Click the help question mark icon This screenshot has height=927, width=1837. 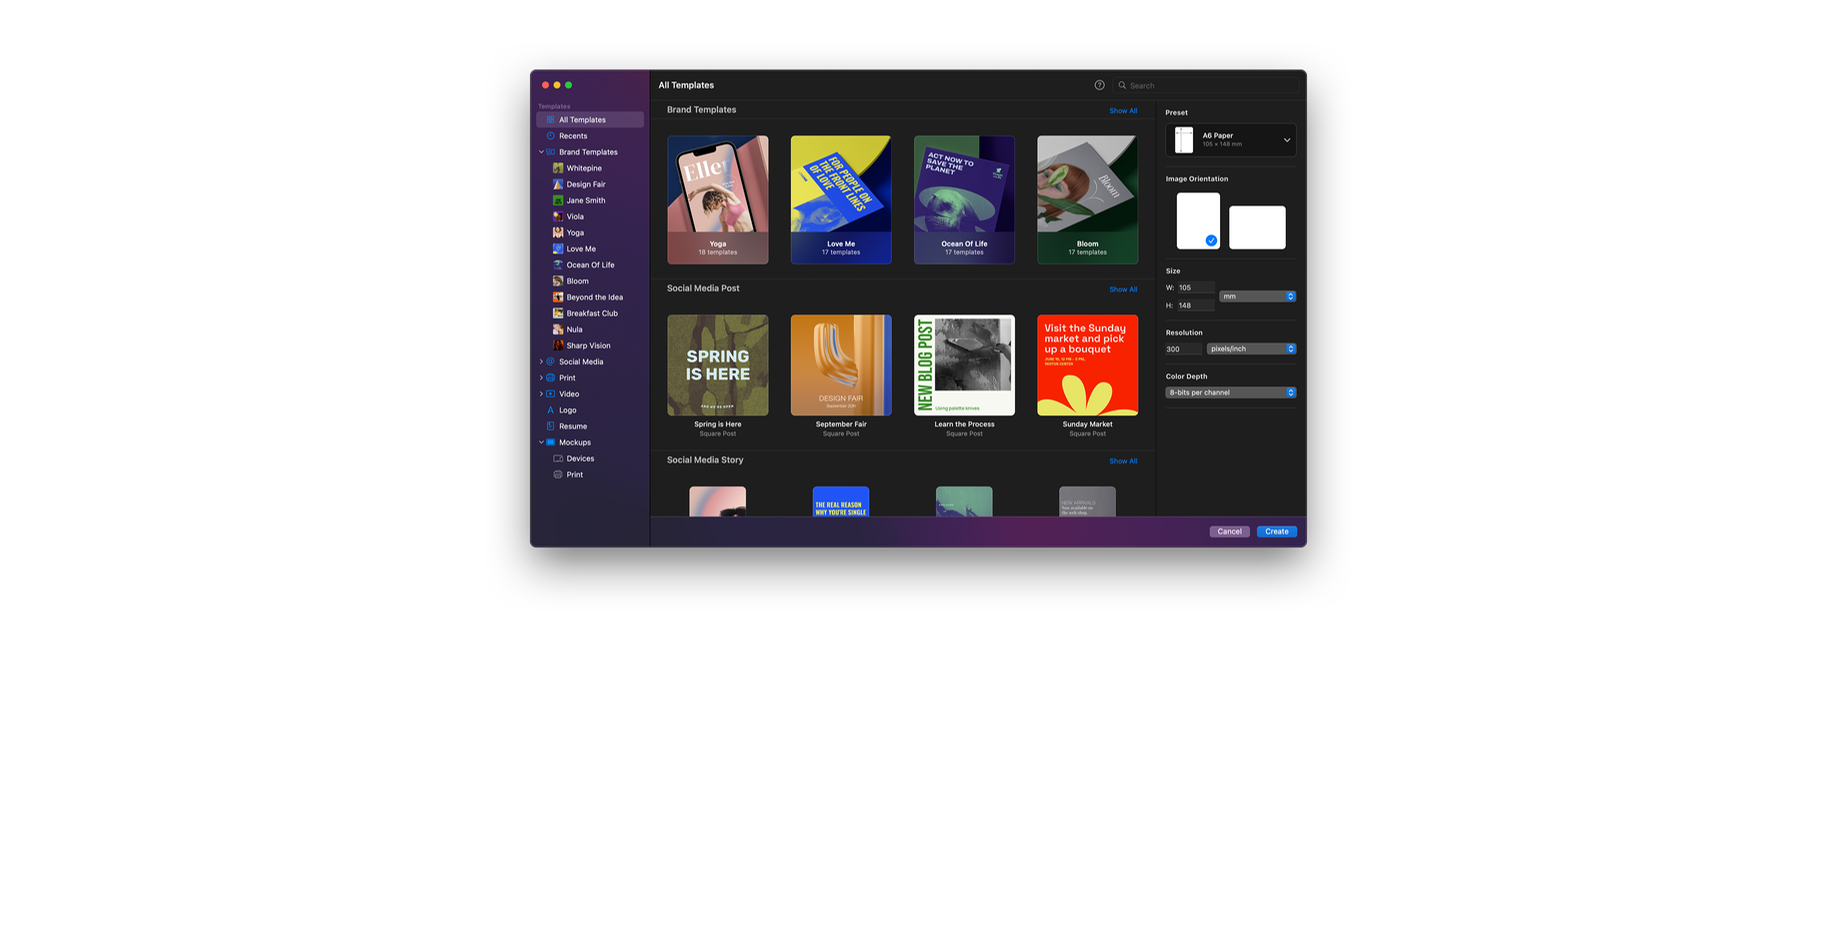pos(1099,85)
